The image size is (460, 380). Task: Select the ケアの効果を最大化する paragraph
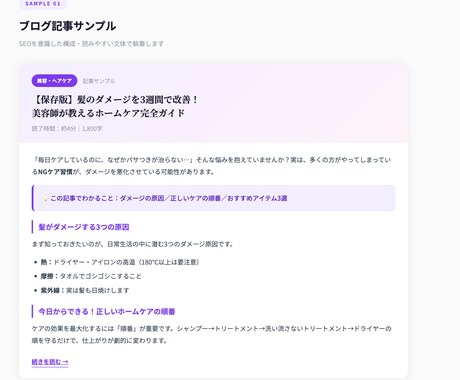(x=212, y=335)
